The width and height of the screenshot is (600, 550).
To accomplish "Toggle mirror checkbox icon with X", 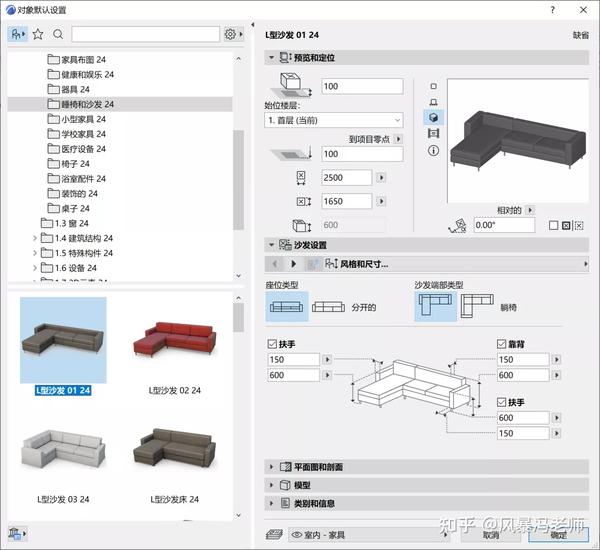I will click(566, 225).
